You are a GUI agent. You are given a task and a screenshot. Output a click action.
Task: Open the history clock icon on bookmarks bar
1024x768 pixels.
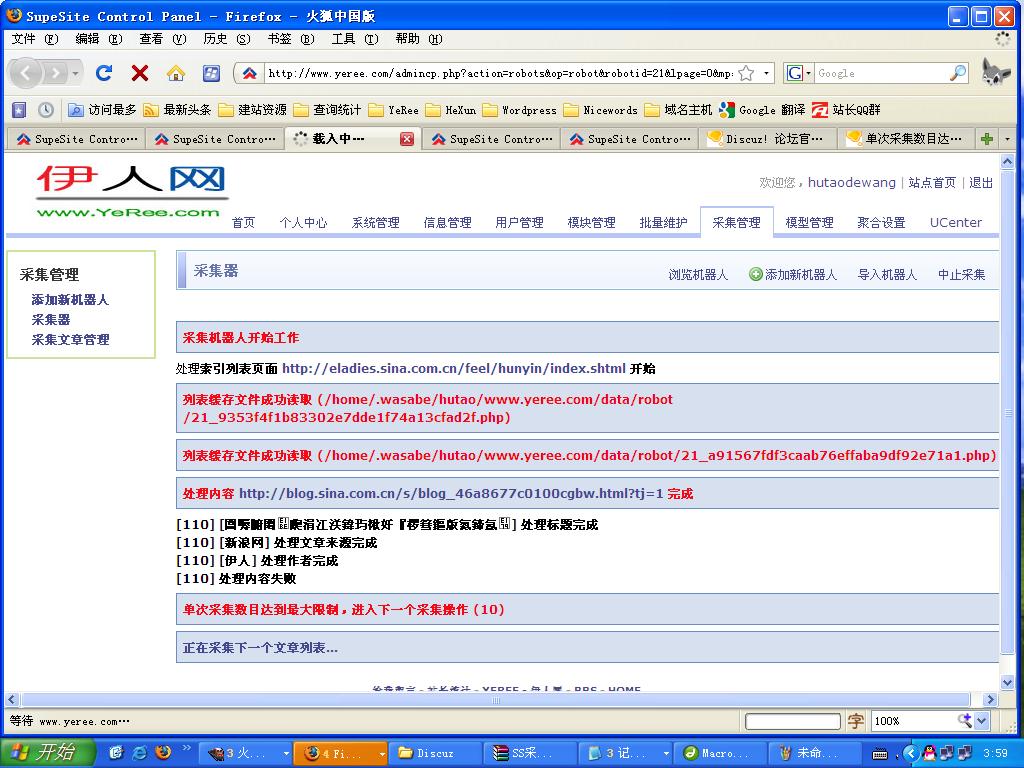coord(46,110)
